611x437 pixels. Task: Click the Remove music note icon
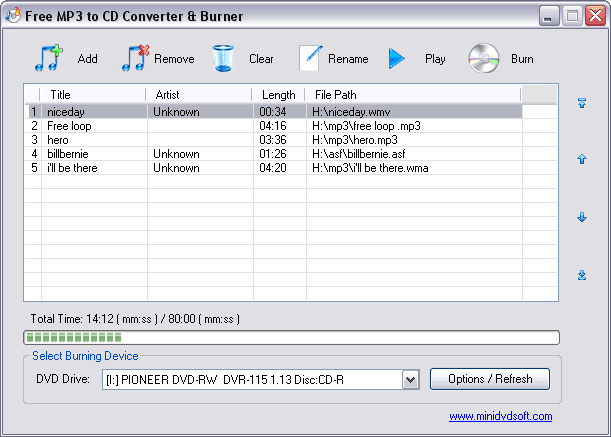point(135,58)
